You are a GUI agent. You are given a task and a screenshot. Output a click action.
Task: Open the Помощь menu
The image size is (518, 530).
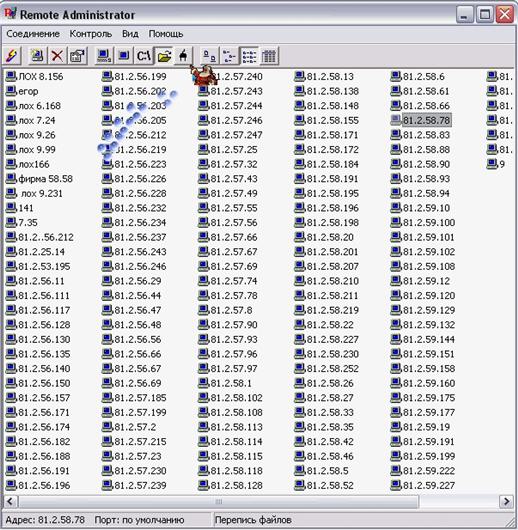166,34
